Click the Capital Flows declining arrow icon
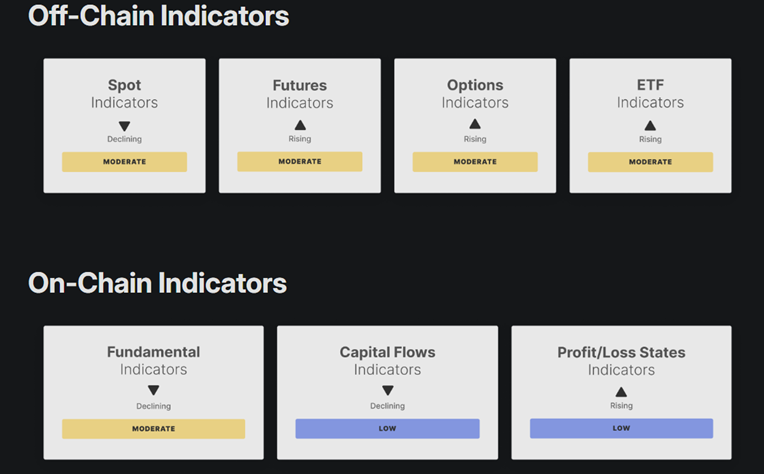 pos(387,391)
